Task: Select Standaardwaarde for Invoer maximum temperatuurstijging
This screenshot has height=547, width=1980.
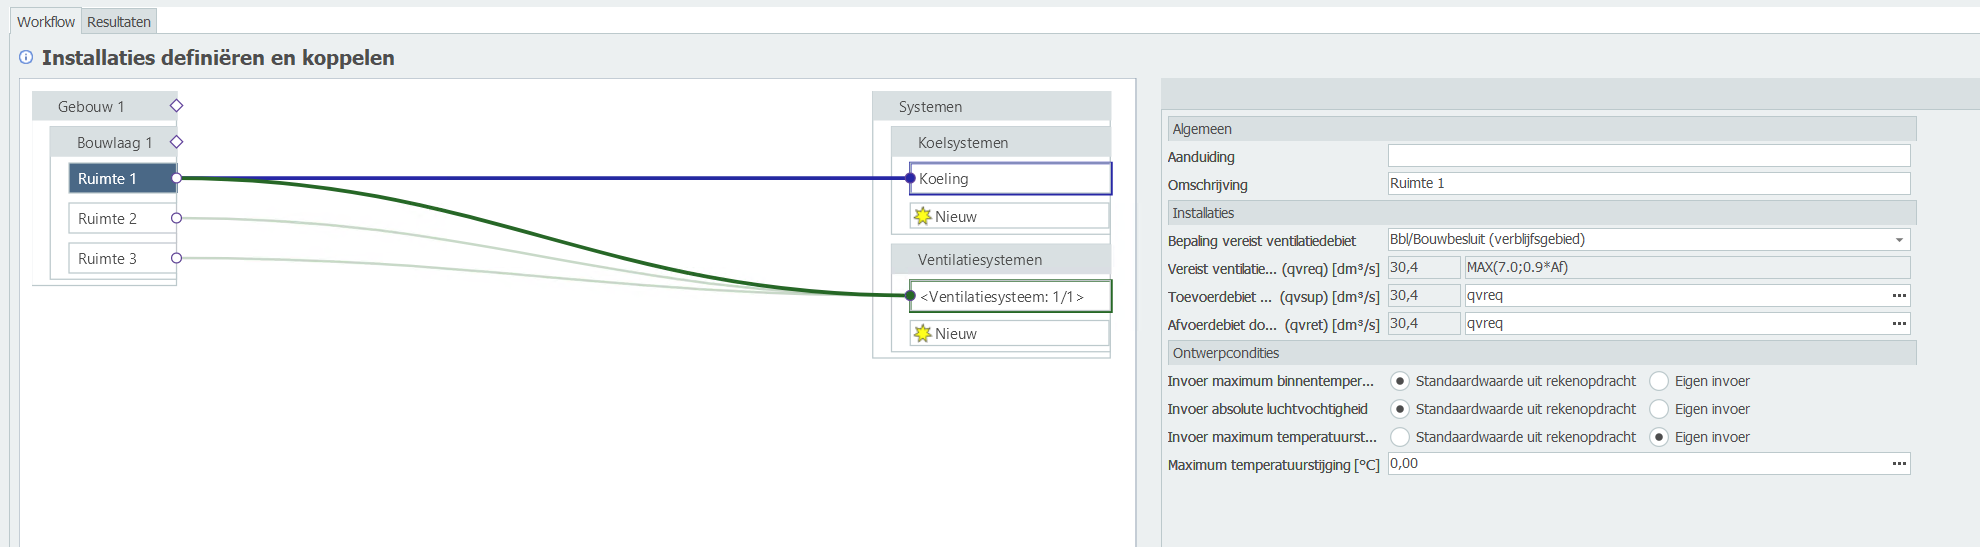Action: [x=1400, y=437]
